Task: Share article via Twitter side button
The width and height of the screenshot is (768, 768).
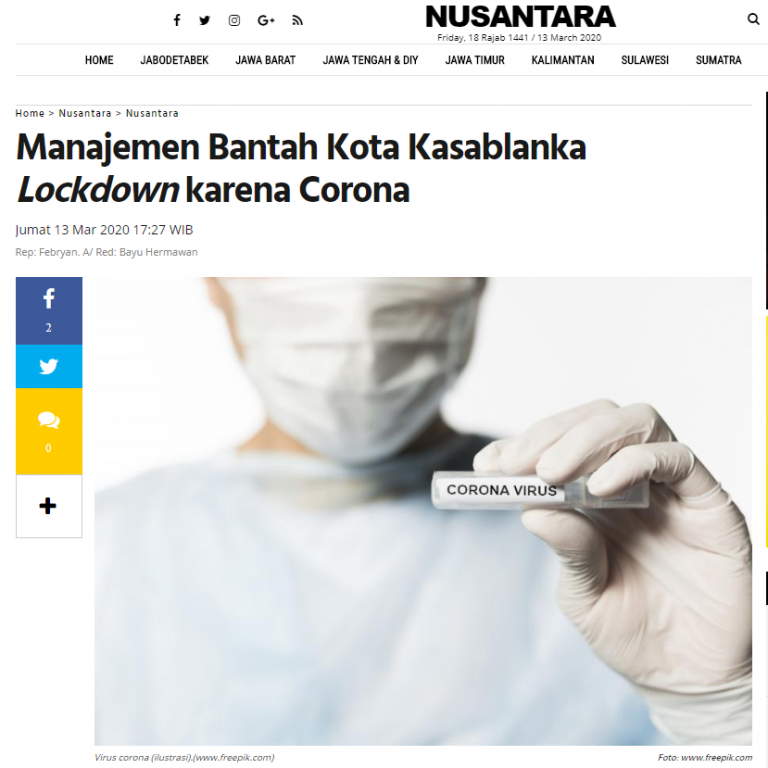Action: click(49, 366)
